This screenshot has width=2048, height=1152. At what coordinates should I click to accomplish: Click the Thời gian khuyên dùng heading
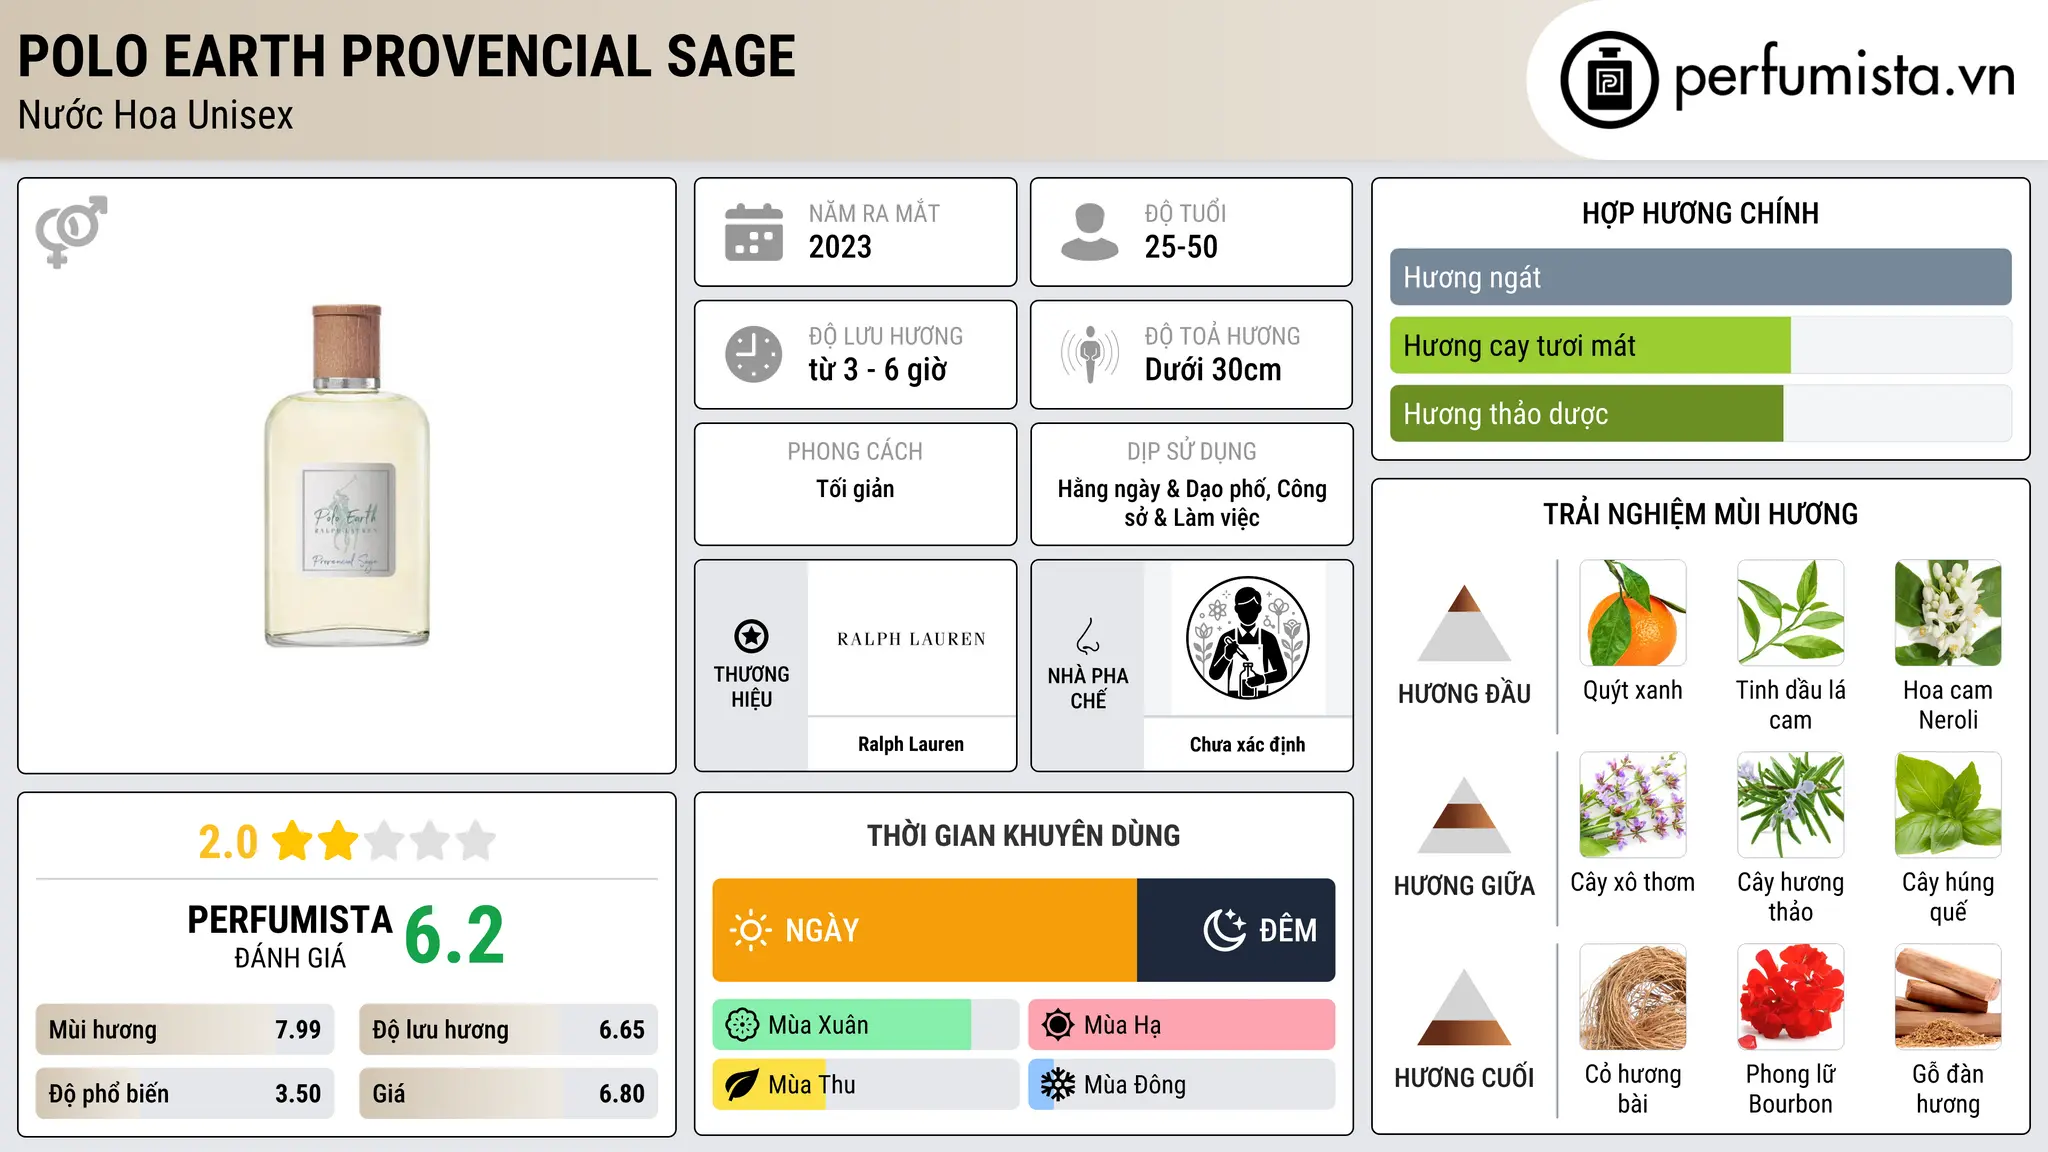click(1023, 835)
